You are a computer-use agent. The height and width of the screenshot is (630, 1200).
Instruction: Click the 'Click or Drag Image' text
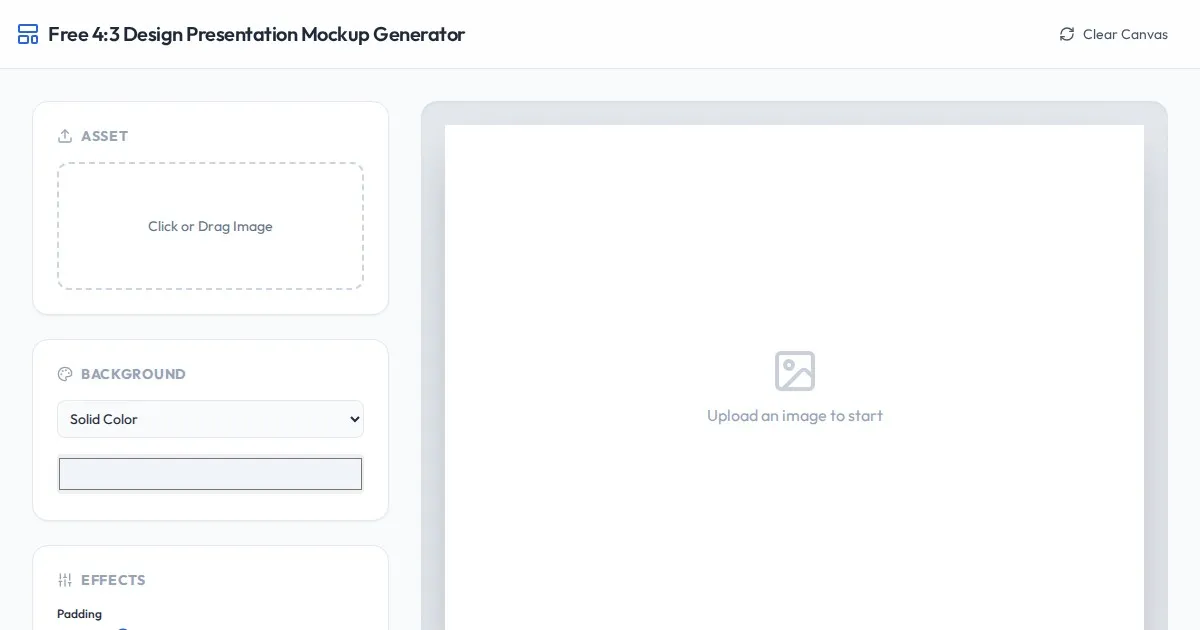210,226
